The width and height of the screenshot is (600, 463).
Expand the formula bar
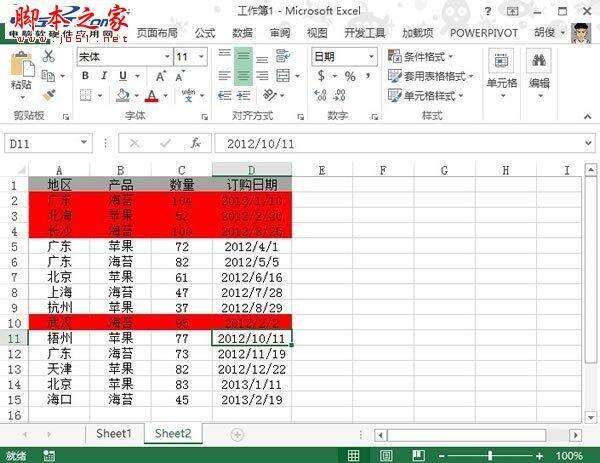(x=588, y=143)
